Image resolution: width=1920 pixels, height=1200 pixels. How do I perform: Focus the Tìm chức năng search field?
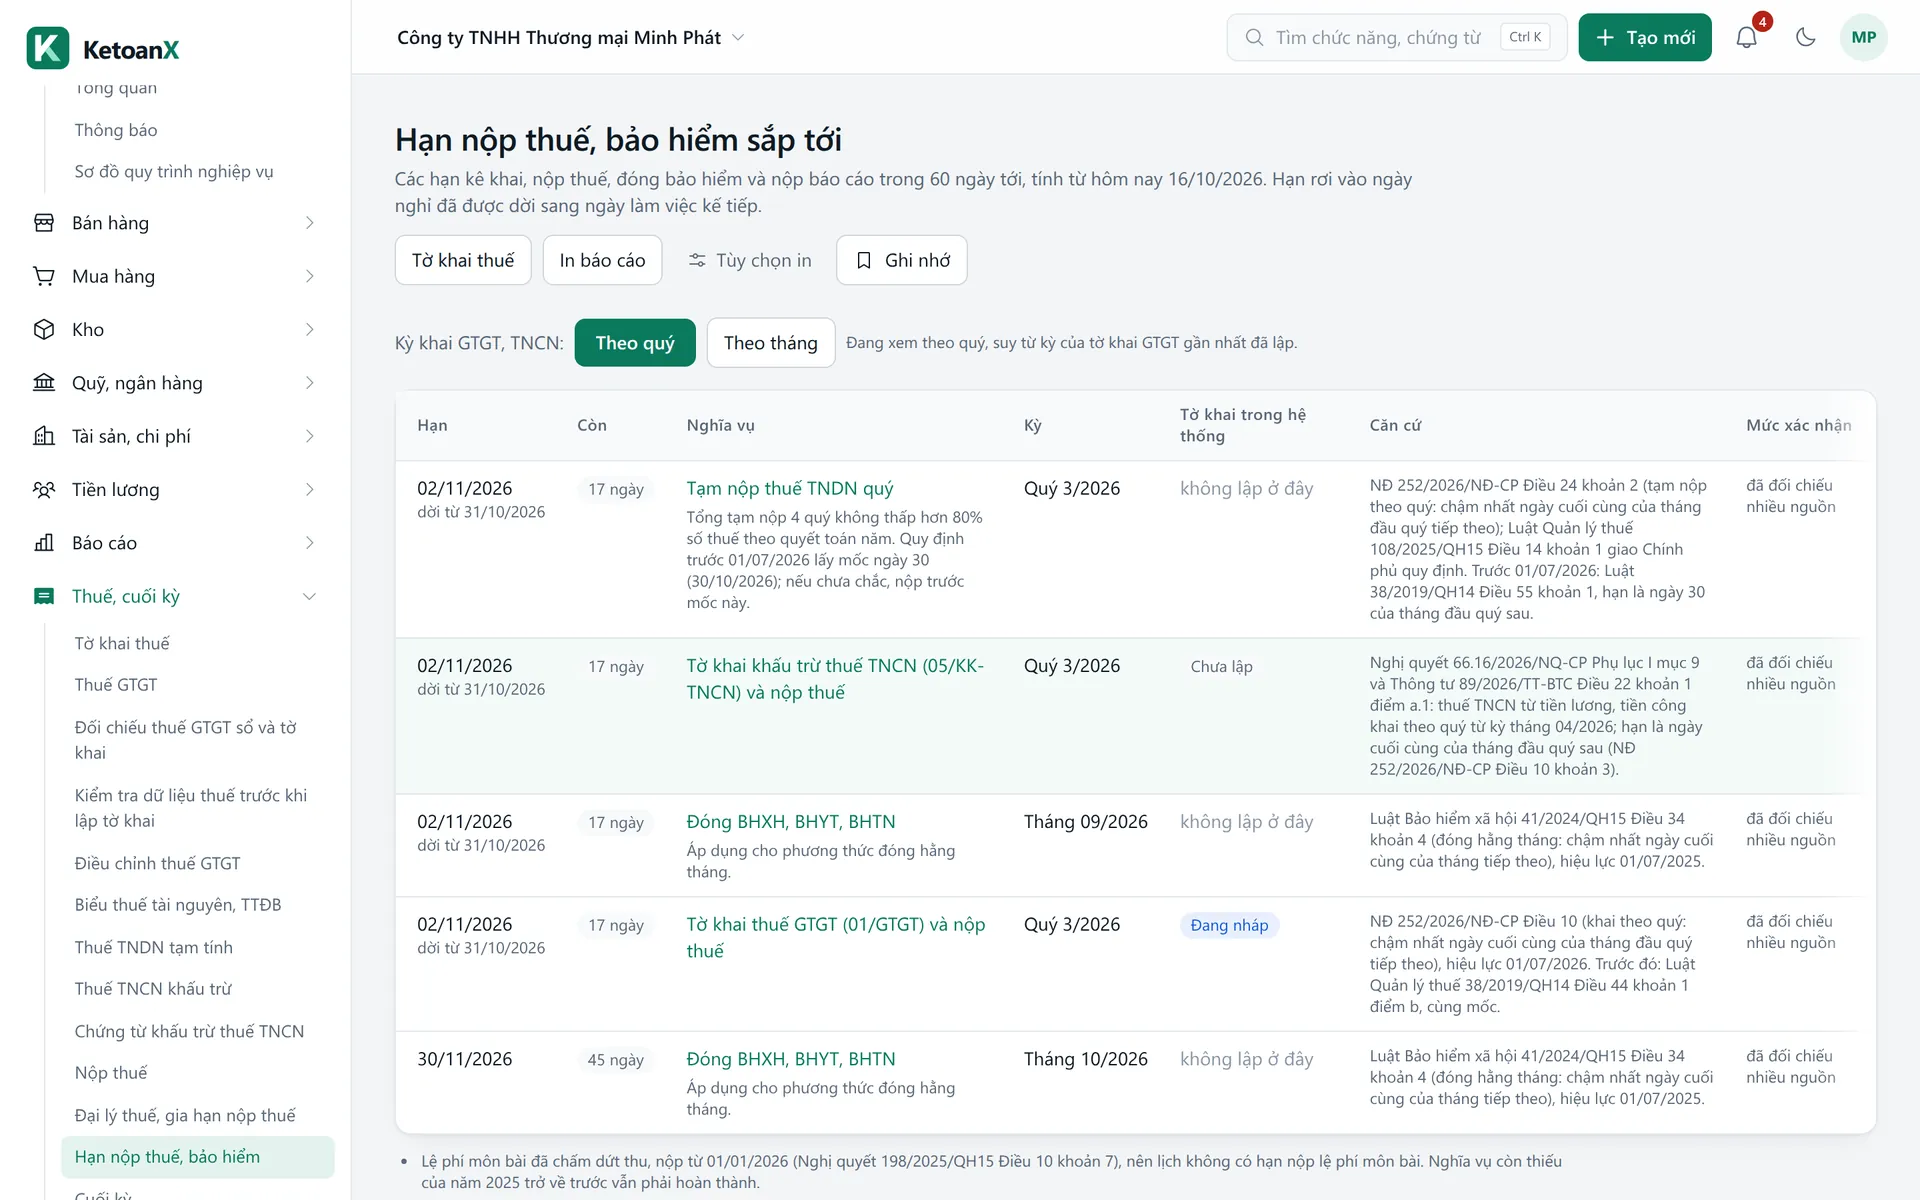[x=1396, y=38]
